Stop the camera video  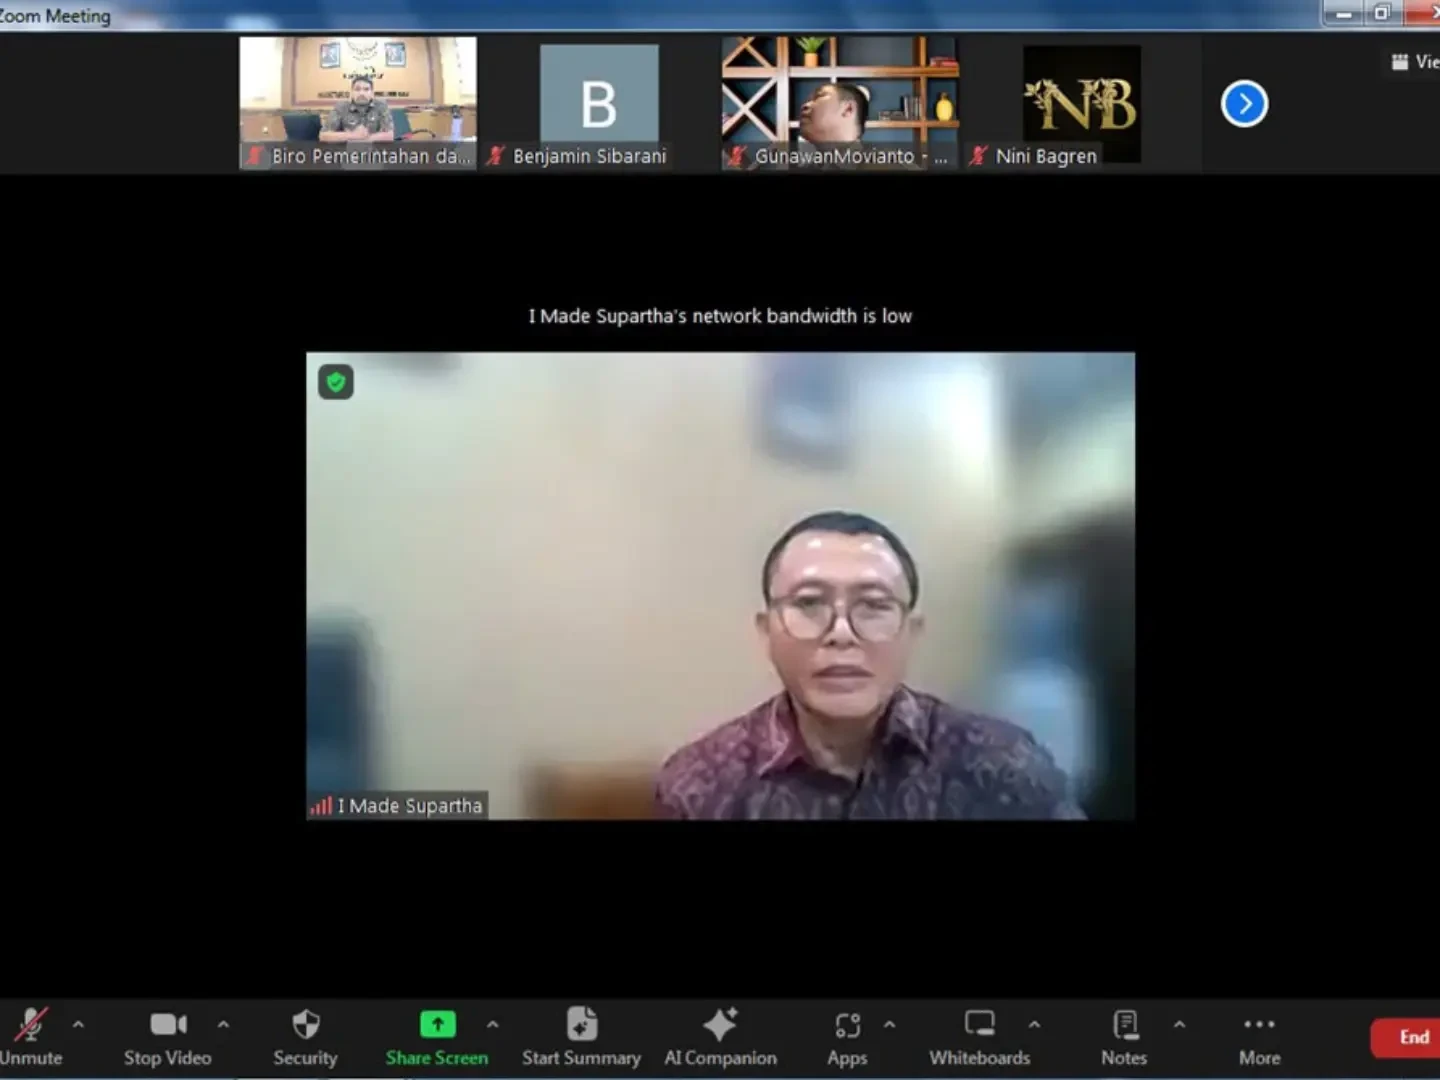coord(167,1036)
